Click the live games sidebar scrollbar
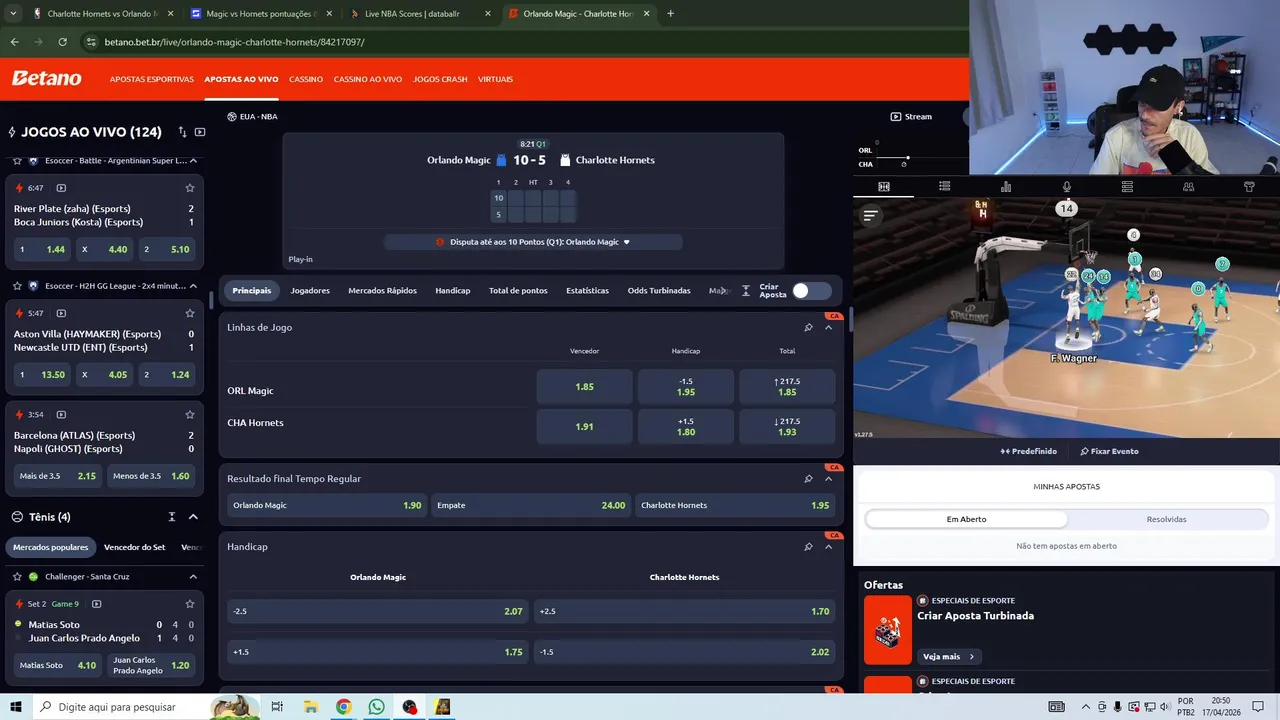Image resolution: width=1280 pixels, height=720 pixels. coord(211,300)
